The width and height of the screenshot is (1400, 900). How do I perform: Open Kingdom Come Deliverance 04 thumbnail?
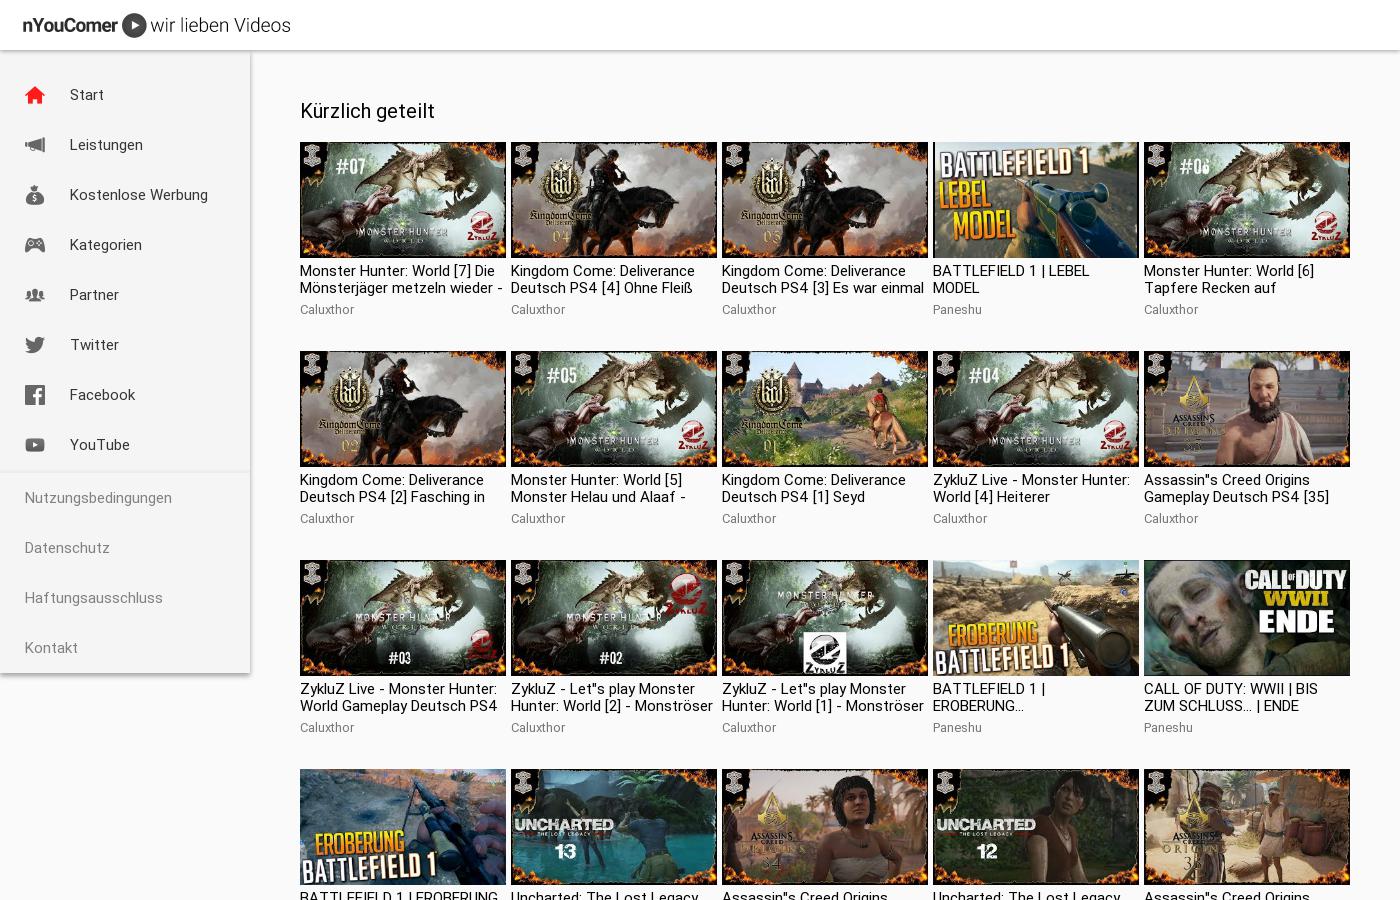614,200
